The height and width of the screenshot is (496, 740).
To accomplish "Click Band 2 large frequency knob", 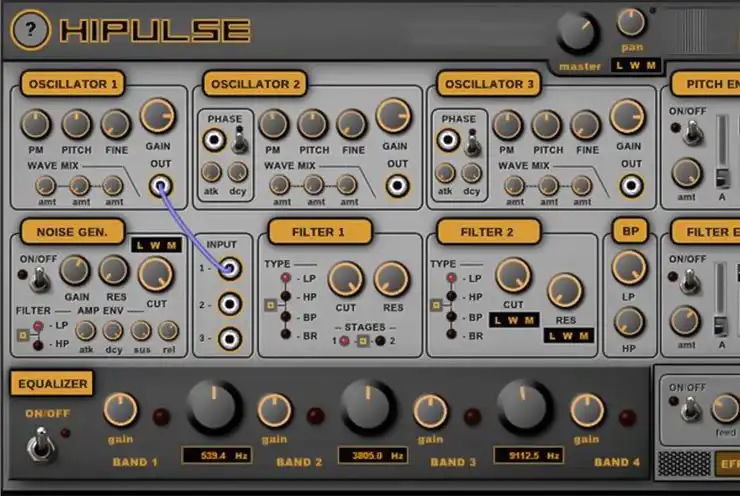I will (x=368, y=407).
